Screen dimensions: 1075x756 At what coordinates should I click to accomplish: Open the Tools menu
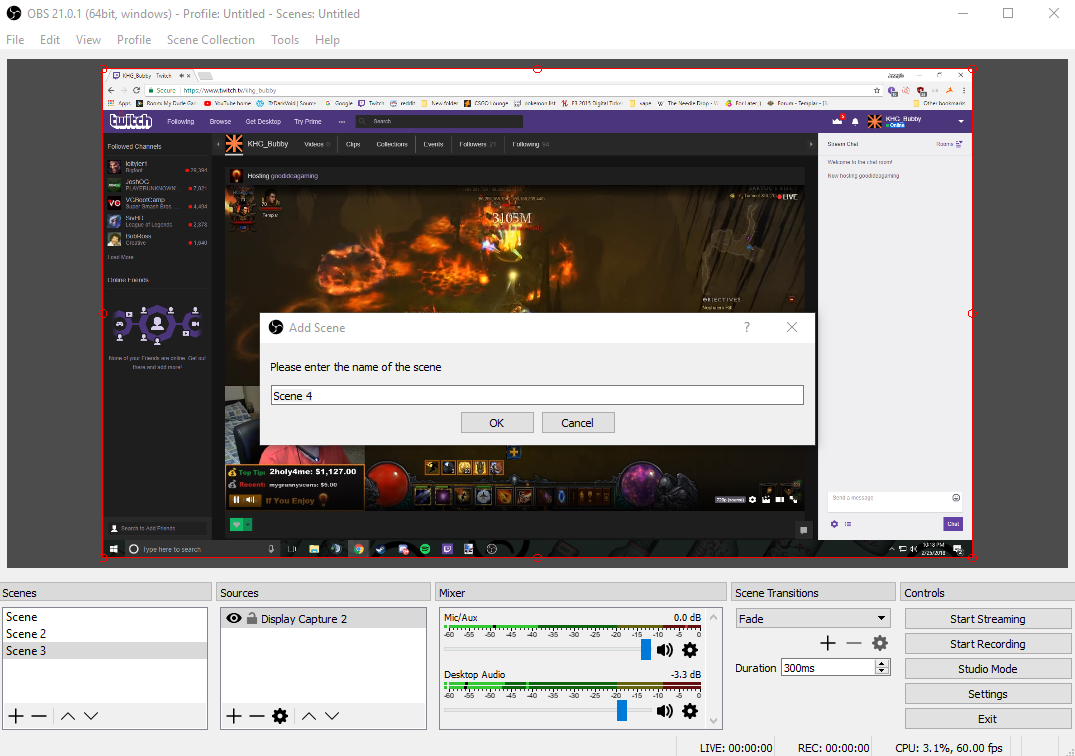(x=285, y=40)
